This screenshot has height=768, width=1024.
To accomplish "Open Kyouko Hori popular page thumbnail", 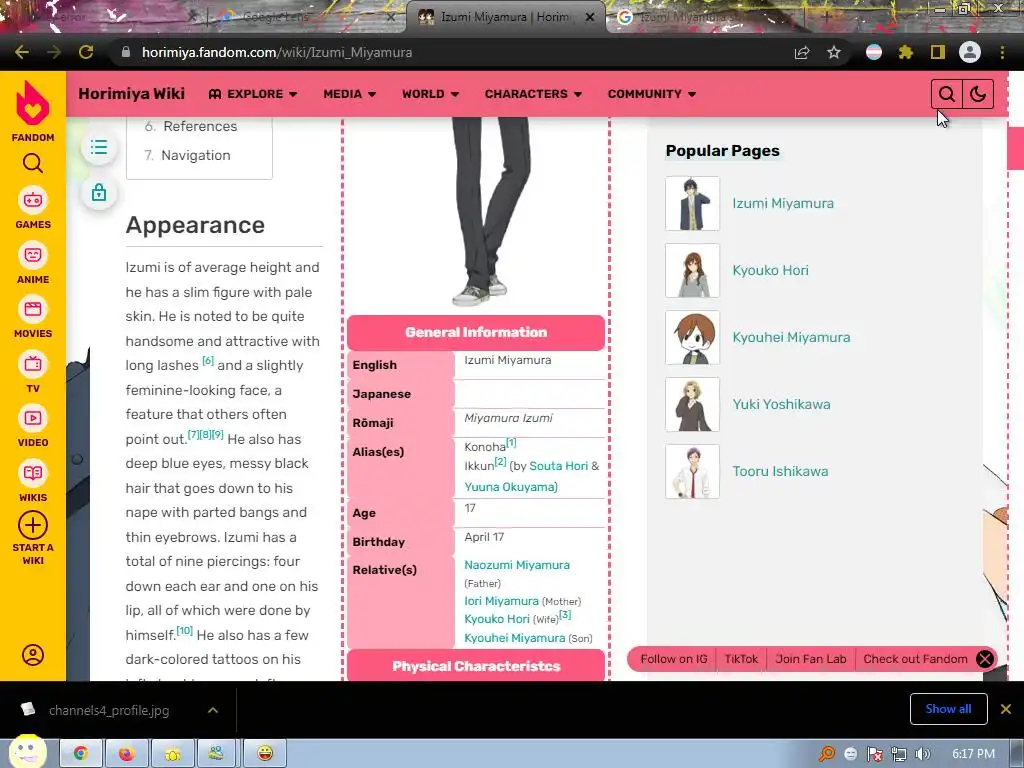I will pyautogui.click(x=692, y=270).
